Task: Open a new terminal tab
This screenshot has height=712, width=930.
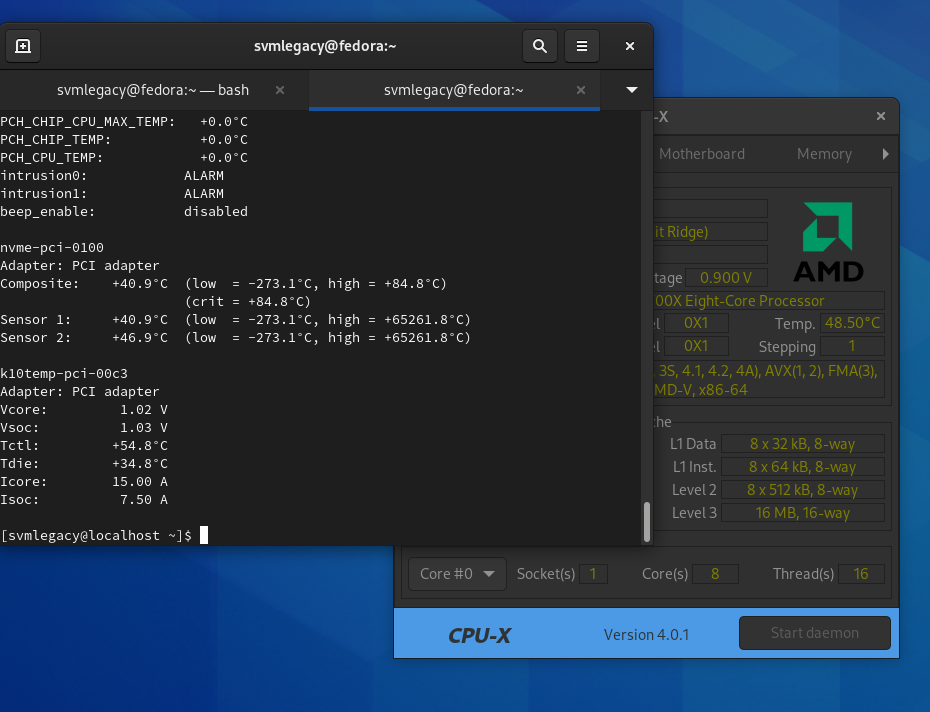Action: point(23,45)
